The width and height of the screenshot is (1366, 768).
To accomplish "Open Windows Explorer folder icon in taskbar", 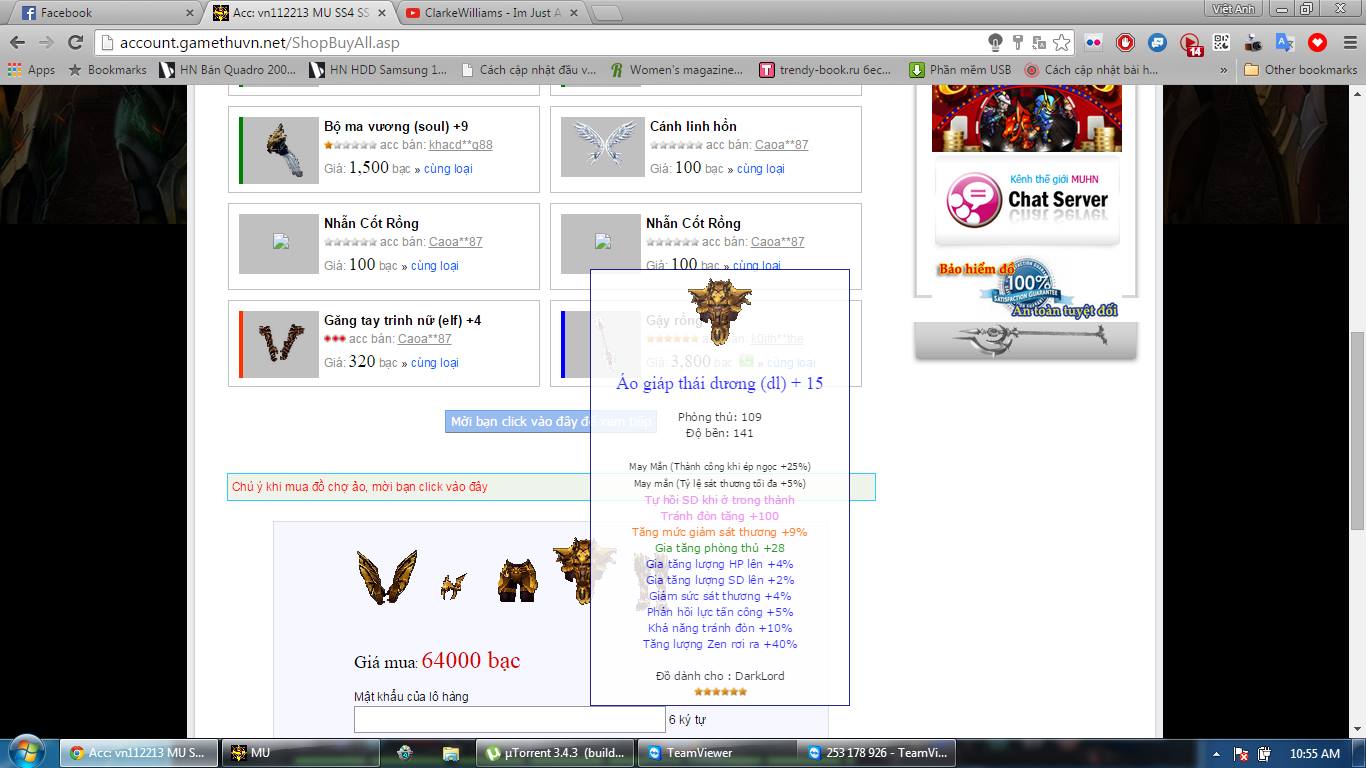I will pos(451,753).
